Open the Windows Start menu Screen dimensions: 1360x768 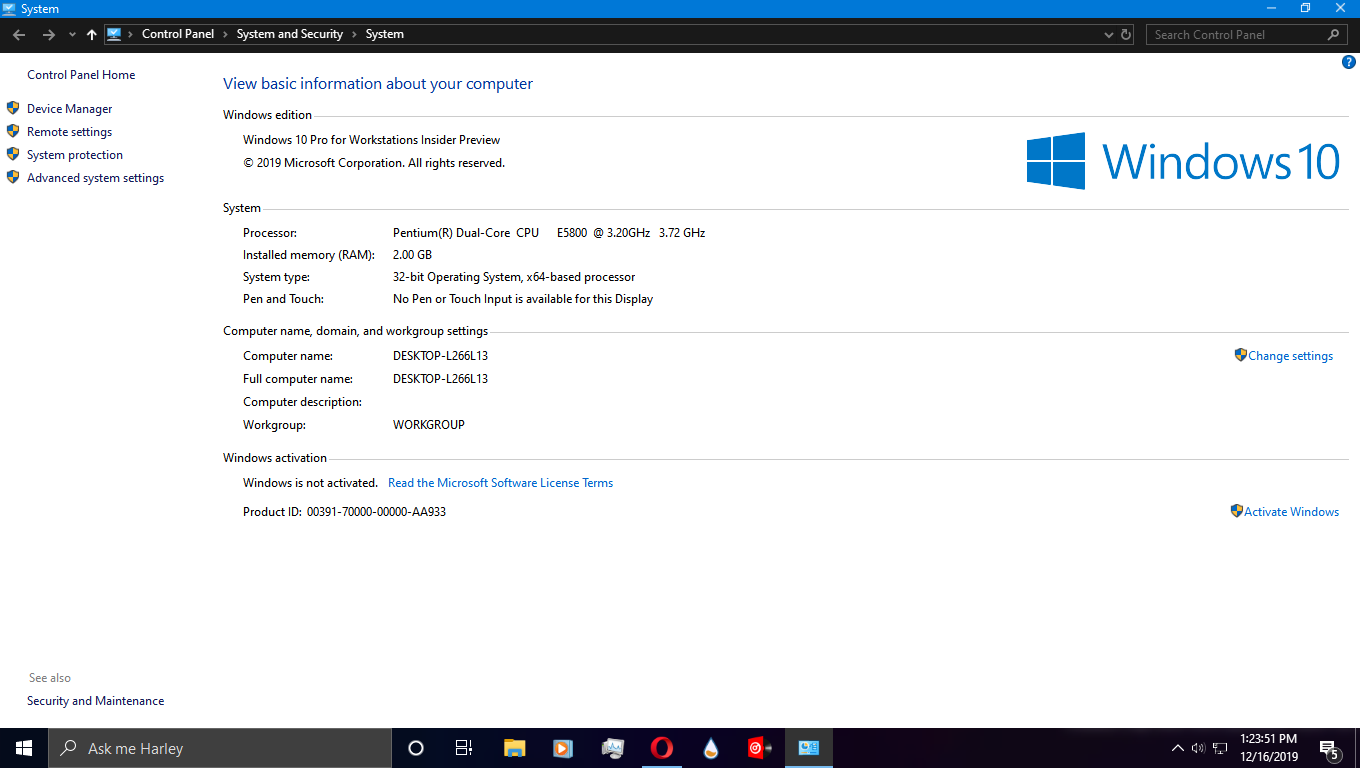tap(24, 748)
